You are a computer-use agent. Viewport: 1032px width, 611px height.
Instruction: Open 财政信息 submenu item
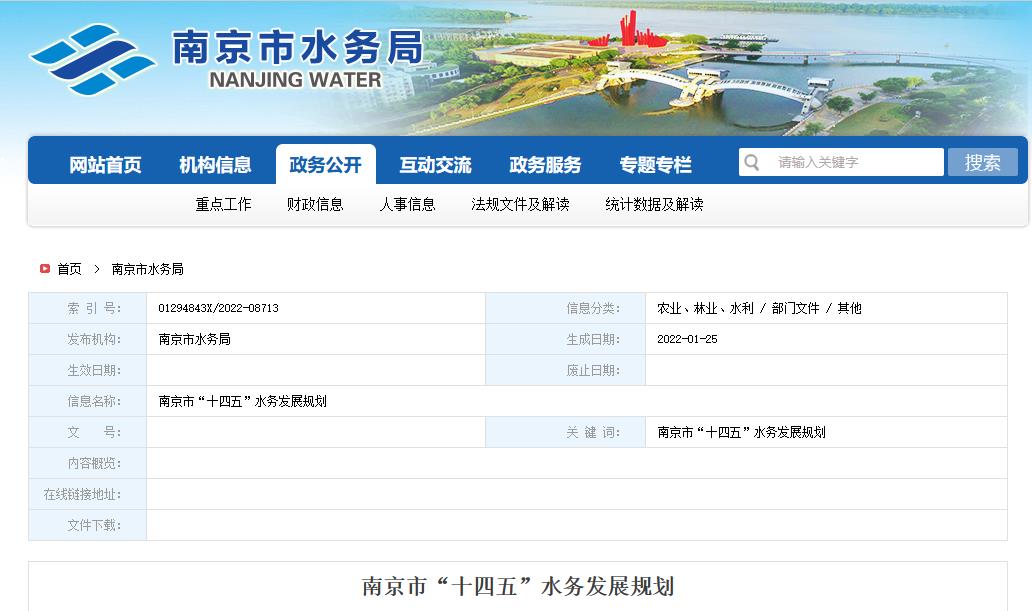click(315, 204)
